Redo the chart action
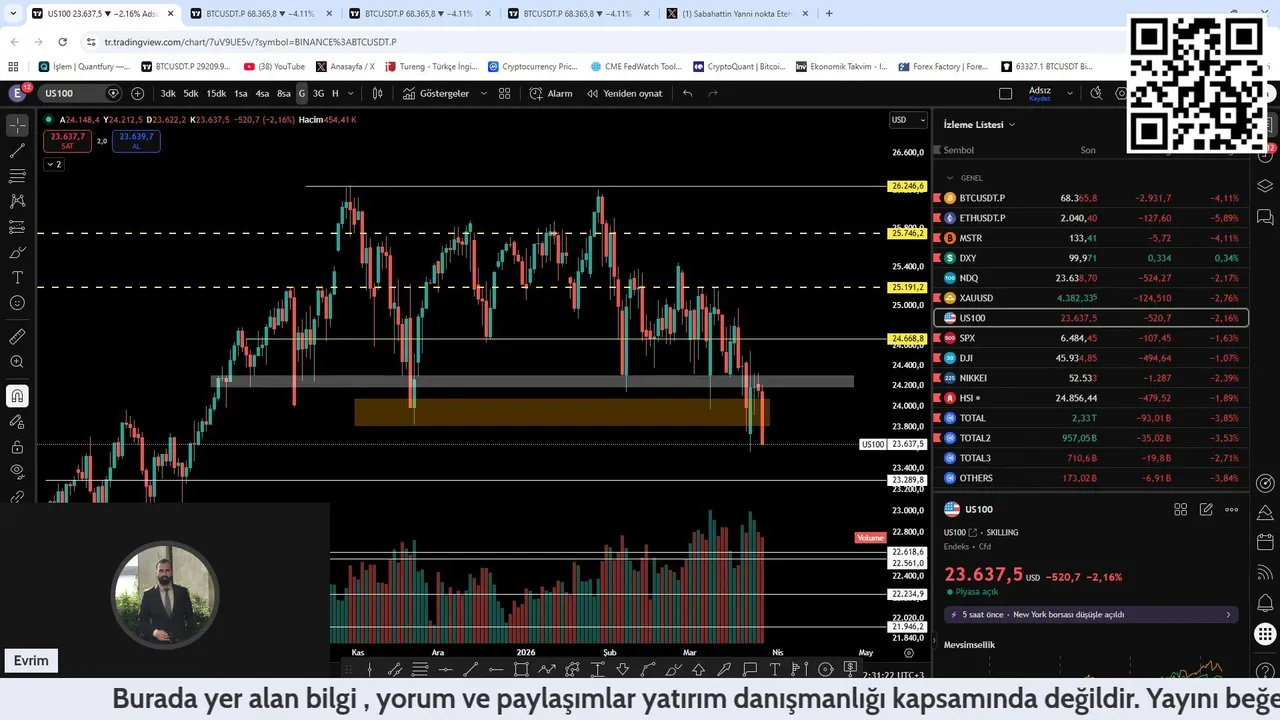The width and height of the screenshot is (1280, 720). pyautogui.click(x=713, y=93)
